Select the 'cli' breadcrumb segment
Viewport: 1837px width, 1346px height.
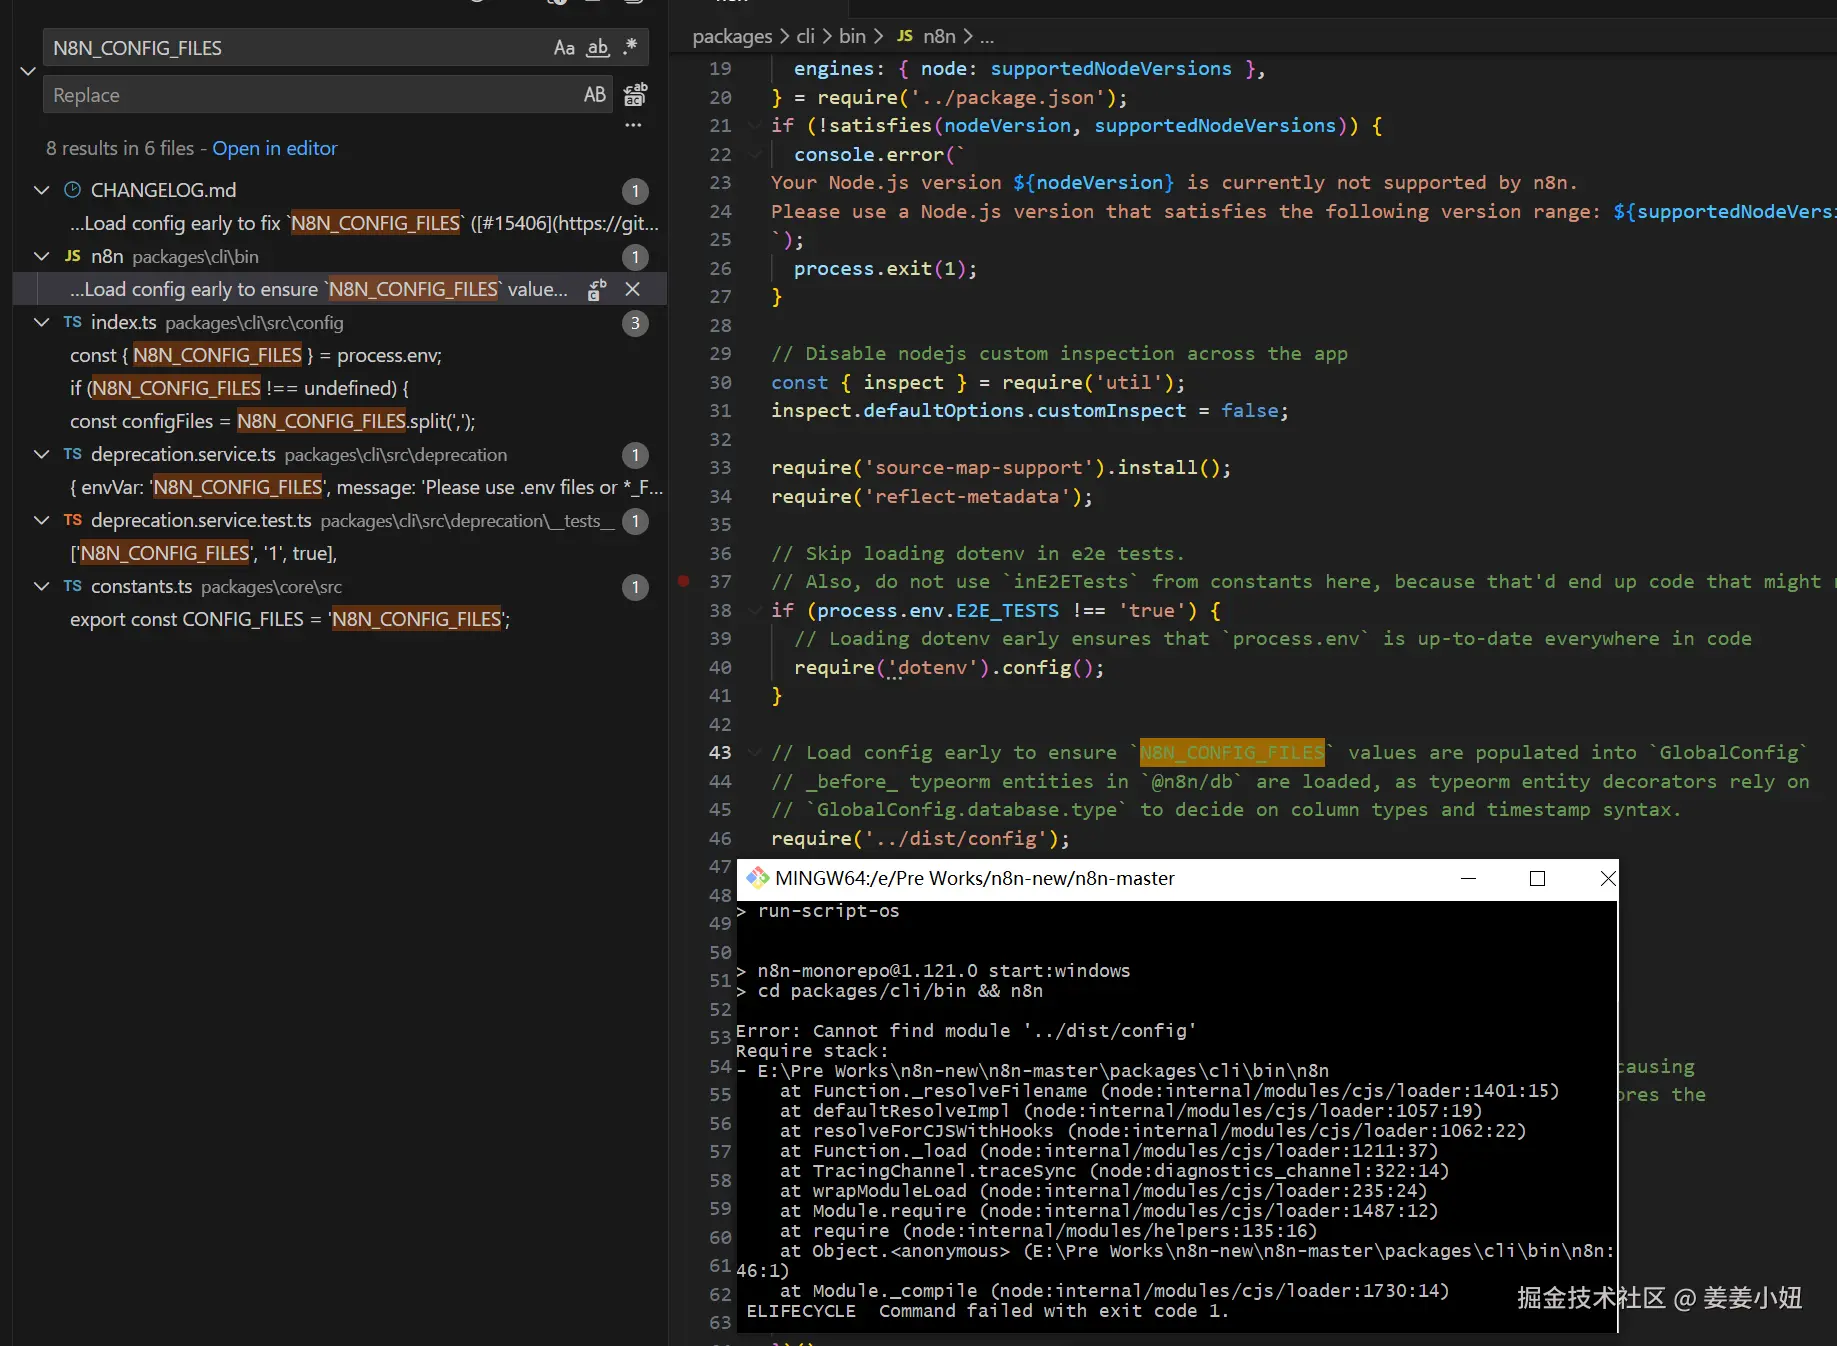coord(805,36)
